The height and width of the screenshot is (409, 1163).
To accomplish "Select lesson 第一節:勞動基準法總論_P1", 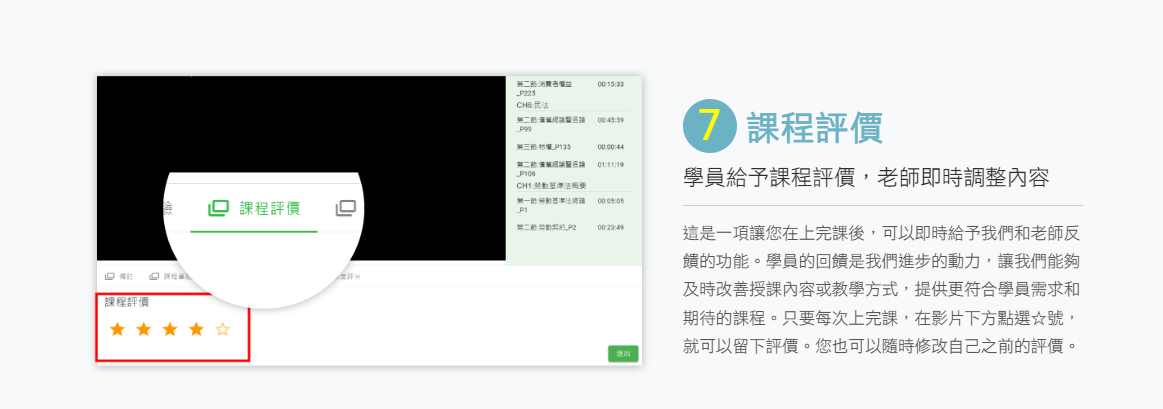I will coord(550,205).
